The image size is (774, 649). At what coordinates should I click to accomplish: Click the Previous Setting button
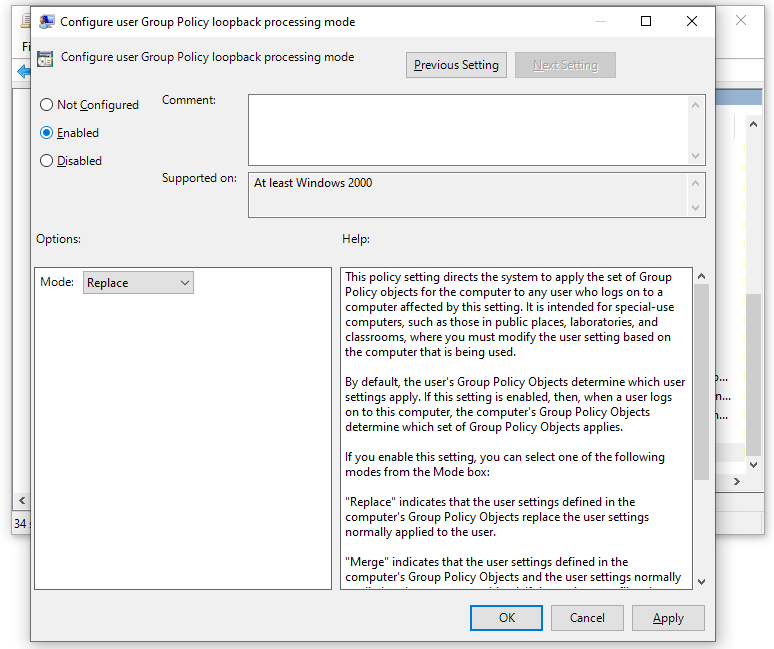click(x=456, y=65)
